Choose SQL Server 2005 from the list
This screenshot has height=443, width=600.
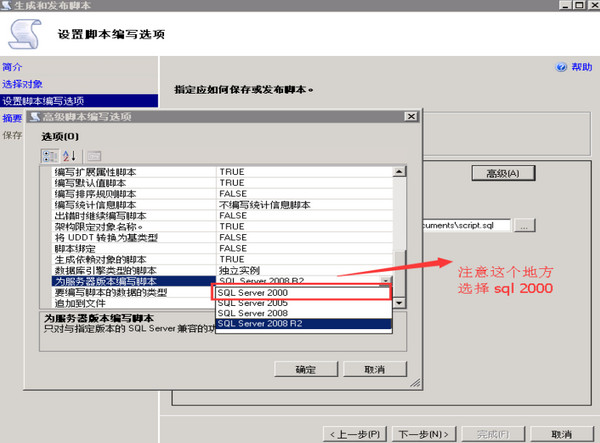click(x=303, y=303)
